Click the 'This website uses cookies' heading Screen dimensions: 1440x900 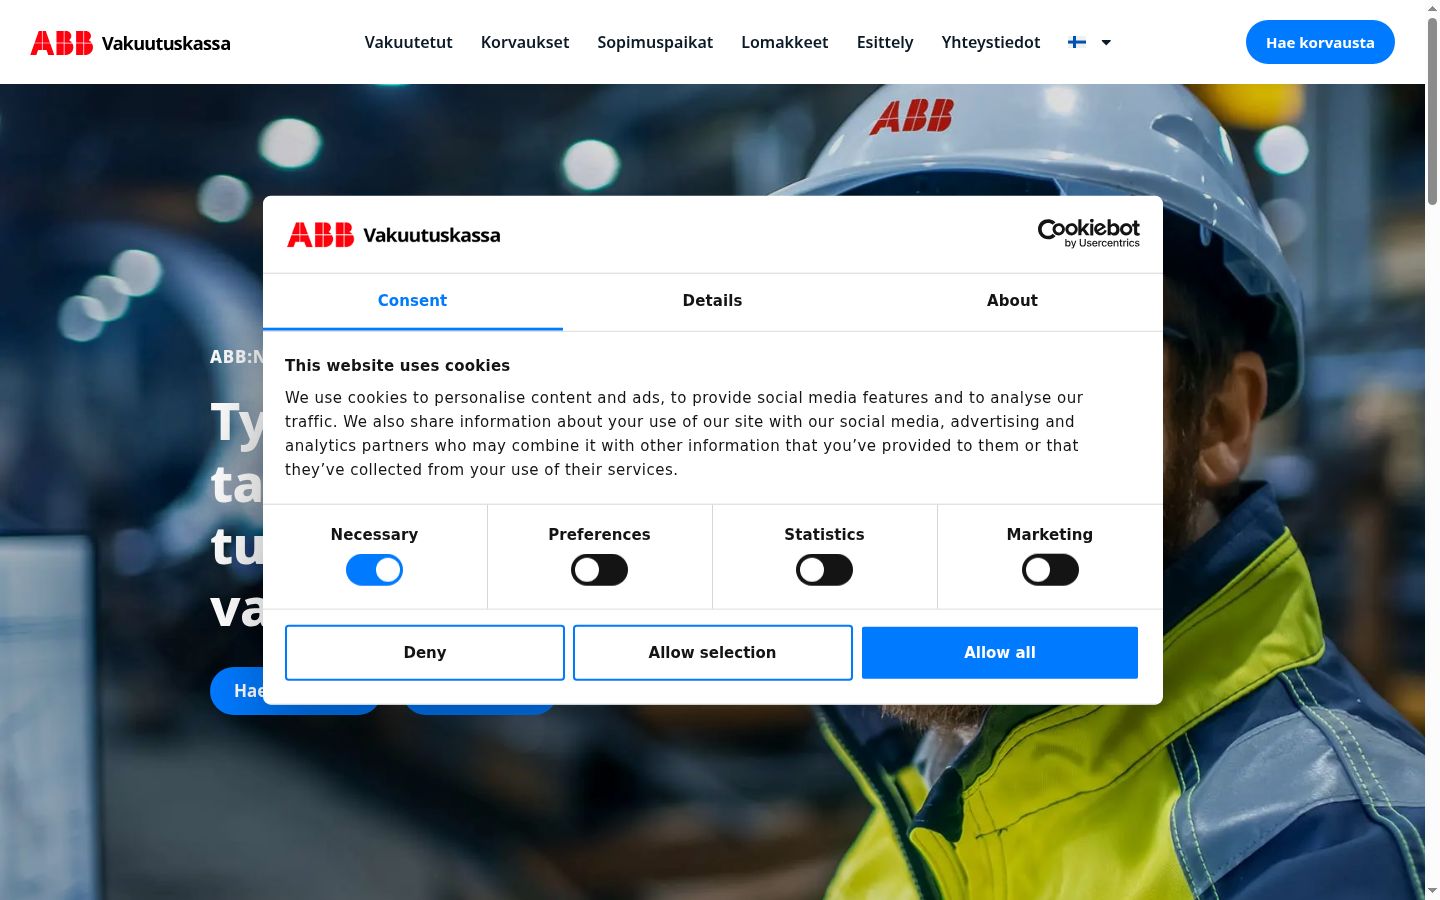click(397, 366)
